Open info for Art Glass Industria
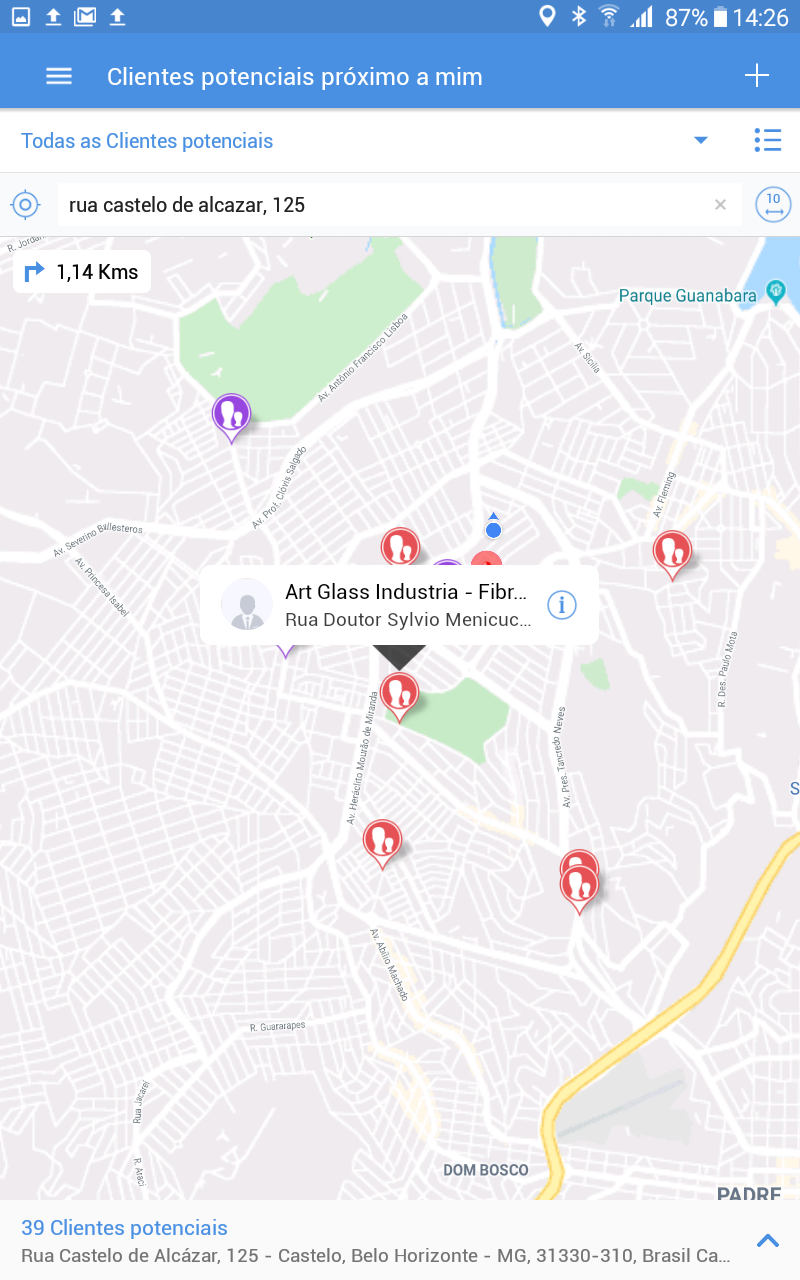800x1280 pixels. (562, 604)
